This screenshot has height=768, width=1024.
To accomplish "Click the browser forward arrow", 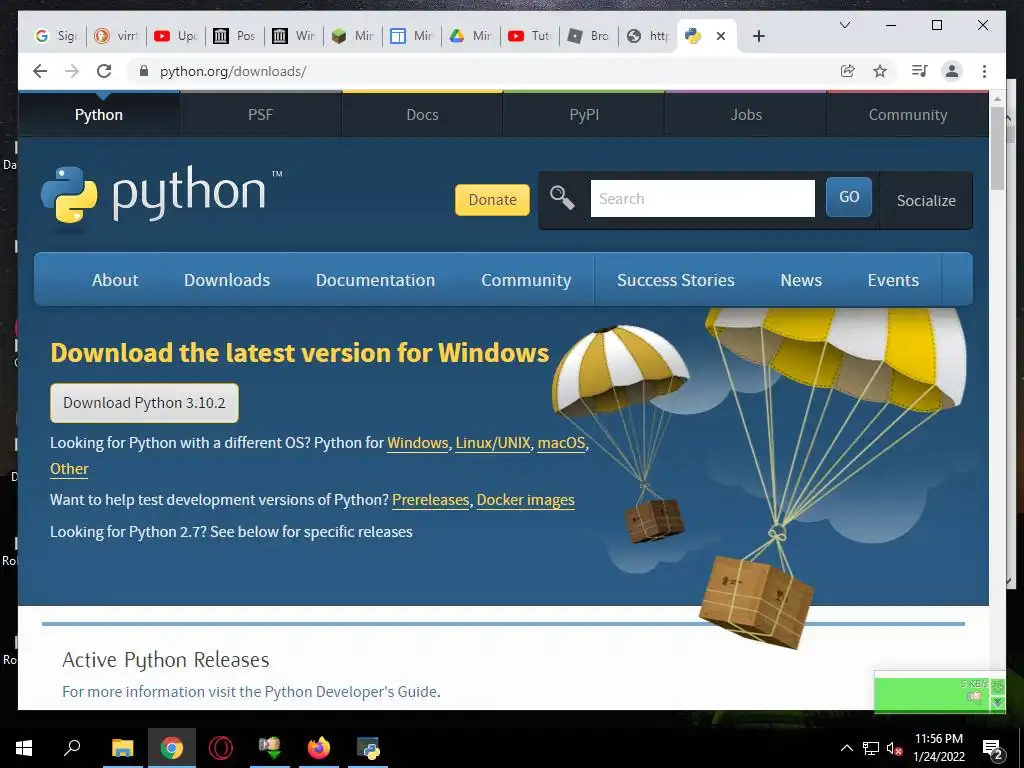I will (x=72, y=71).
